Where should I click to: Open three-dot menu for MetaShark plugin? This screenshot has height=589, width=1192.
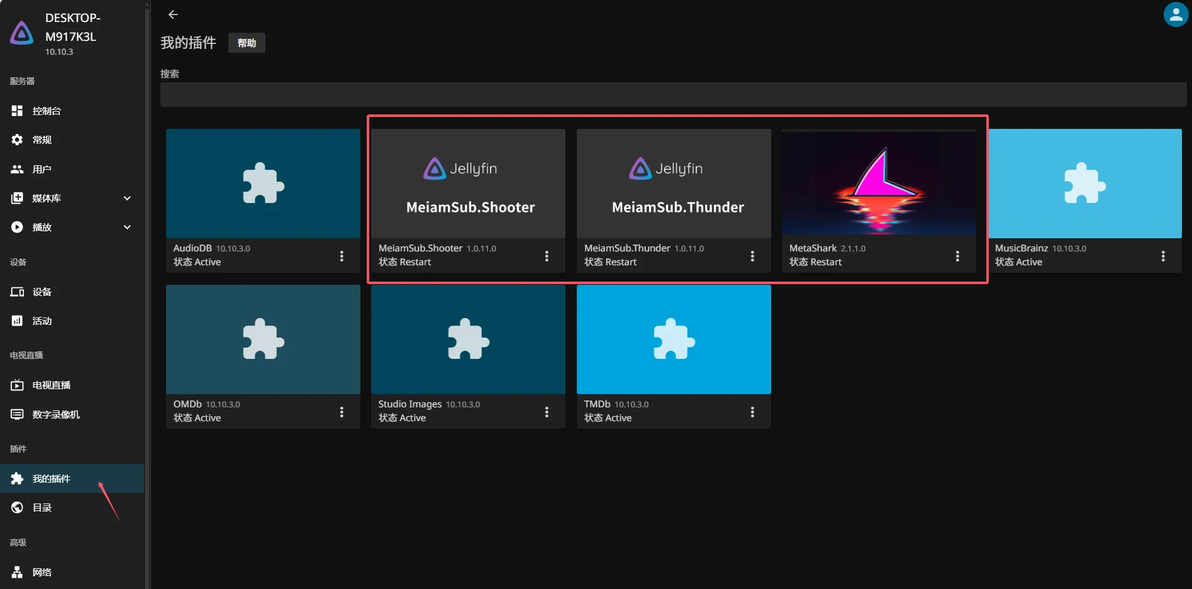(958, 256)
